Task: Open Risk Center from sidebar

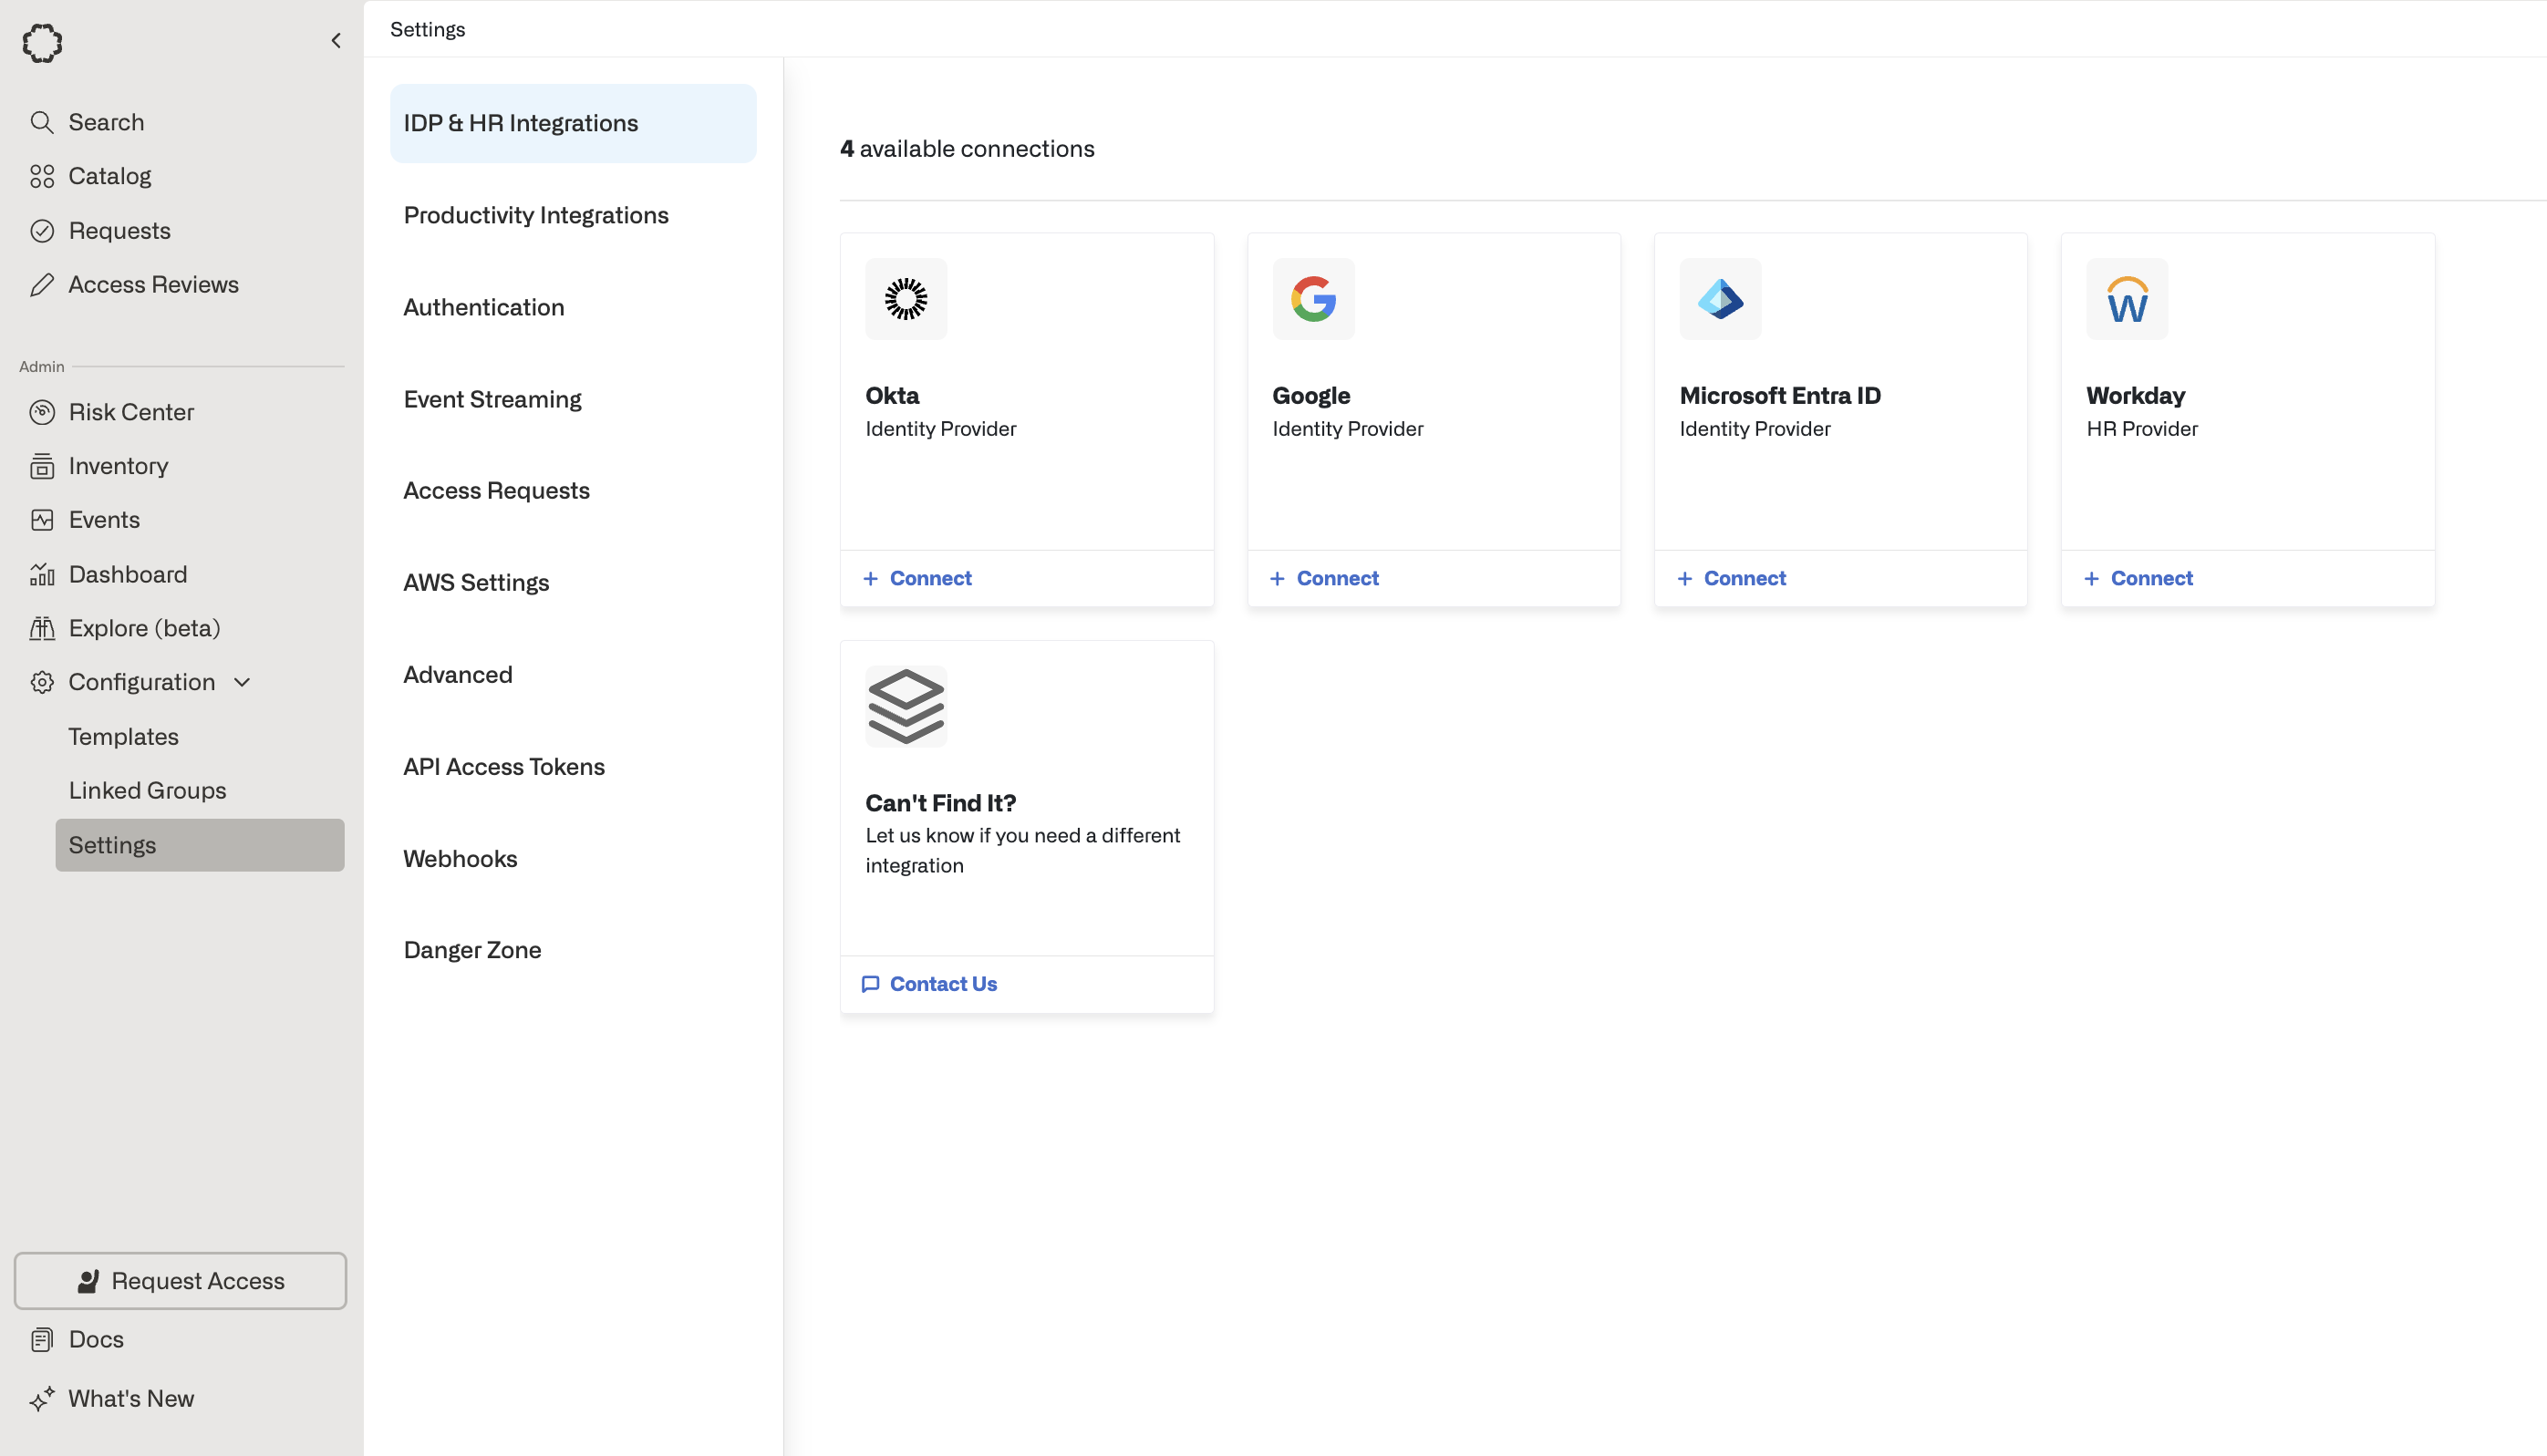Action: pos(130,412)
